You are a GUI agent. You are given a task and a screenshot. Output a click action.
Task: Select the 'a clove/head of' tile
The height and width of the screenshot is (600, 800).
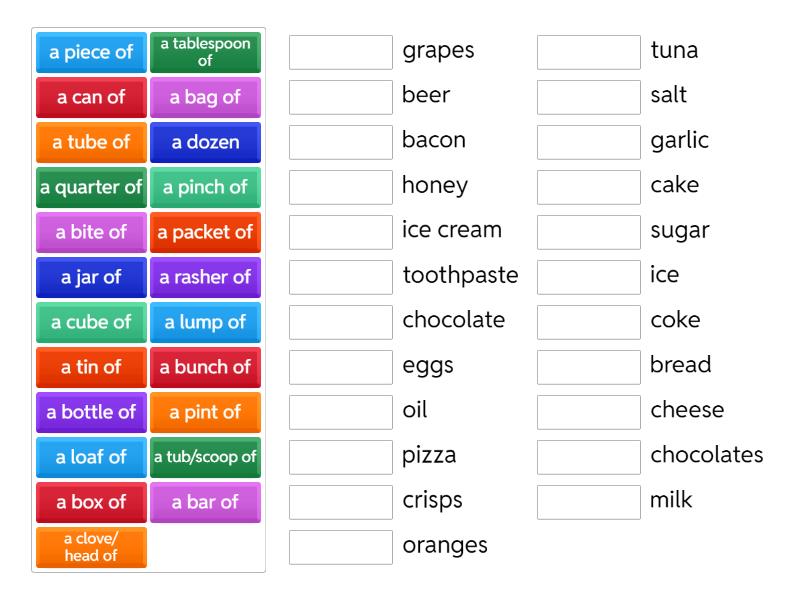(91, 548)
